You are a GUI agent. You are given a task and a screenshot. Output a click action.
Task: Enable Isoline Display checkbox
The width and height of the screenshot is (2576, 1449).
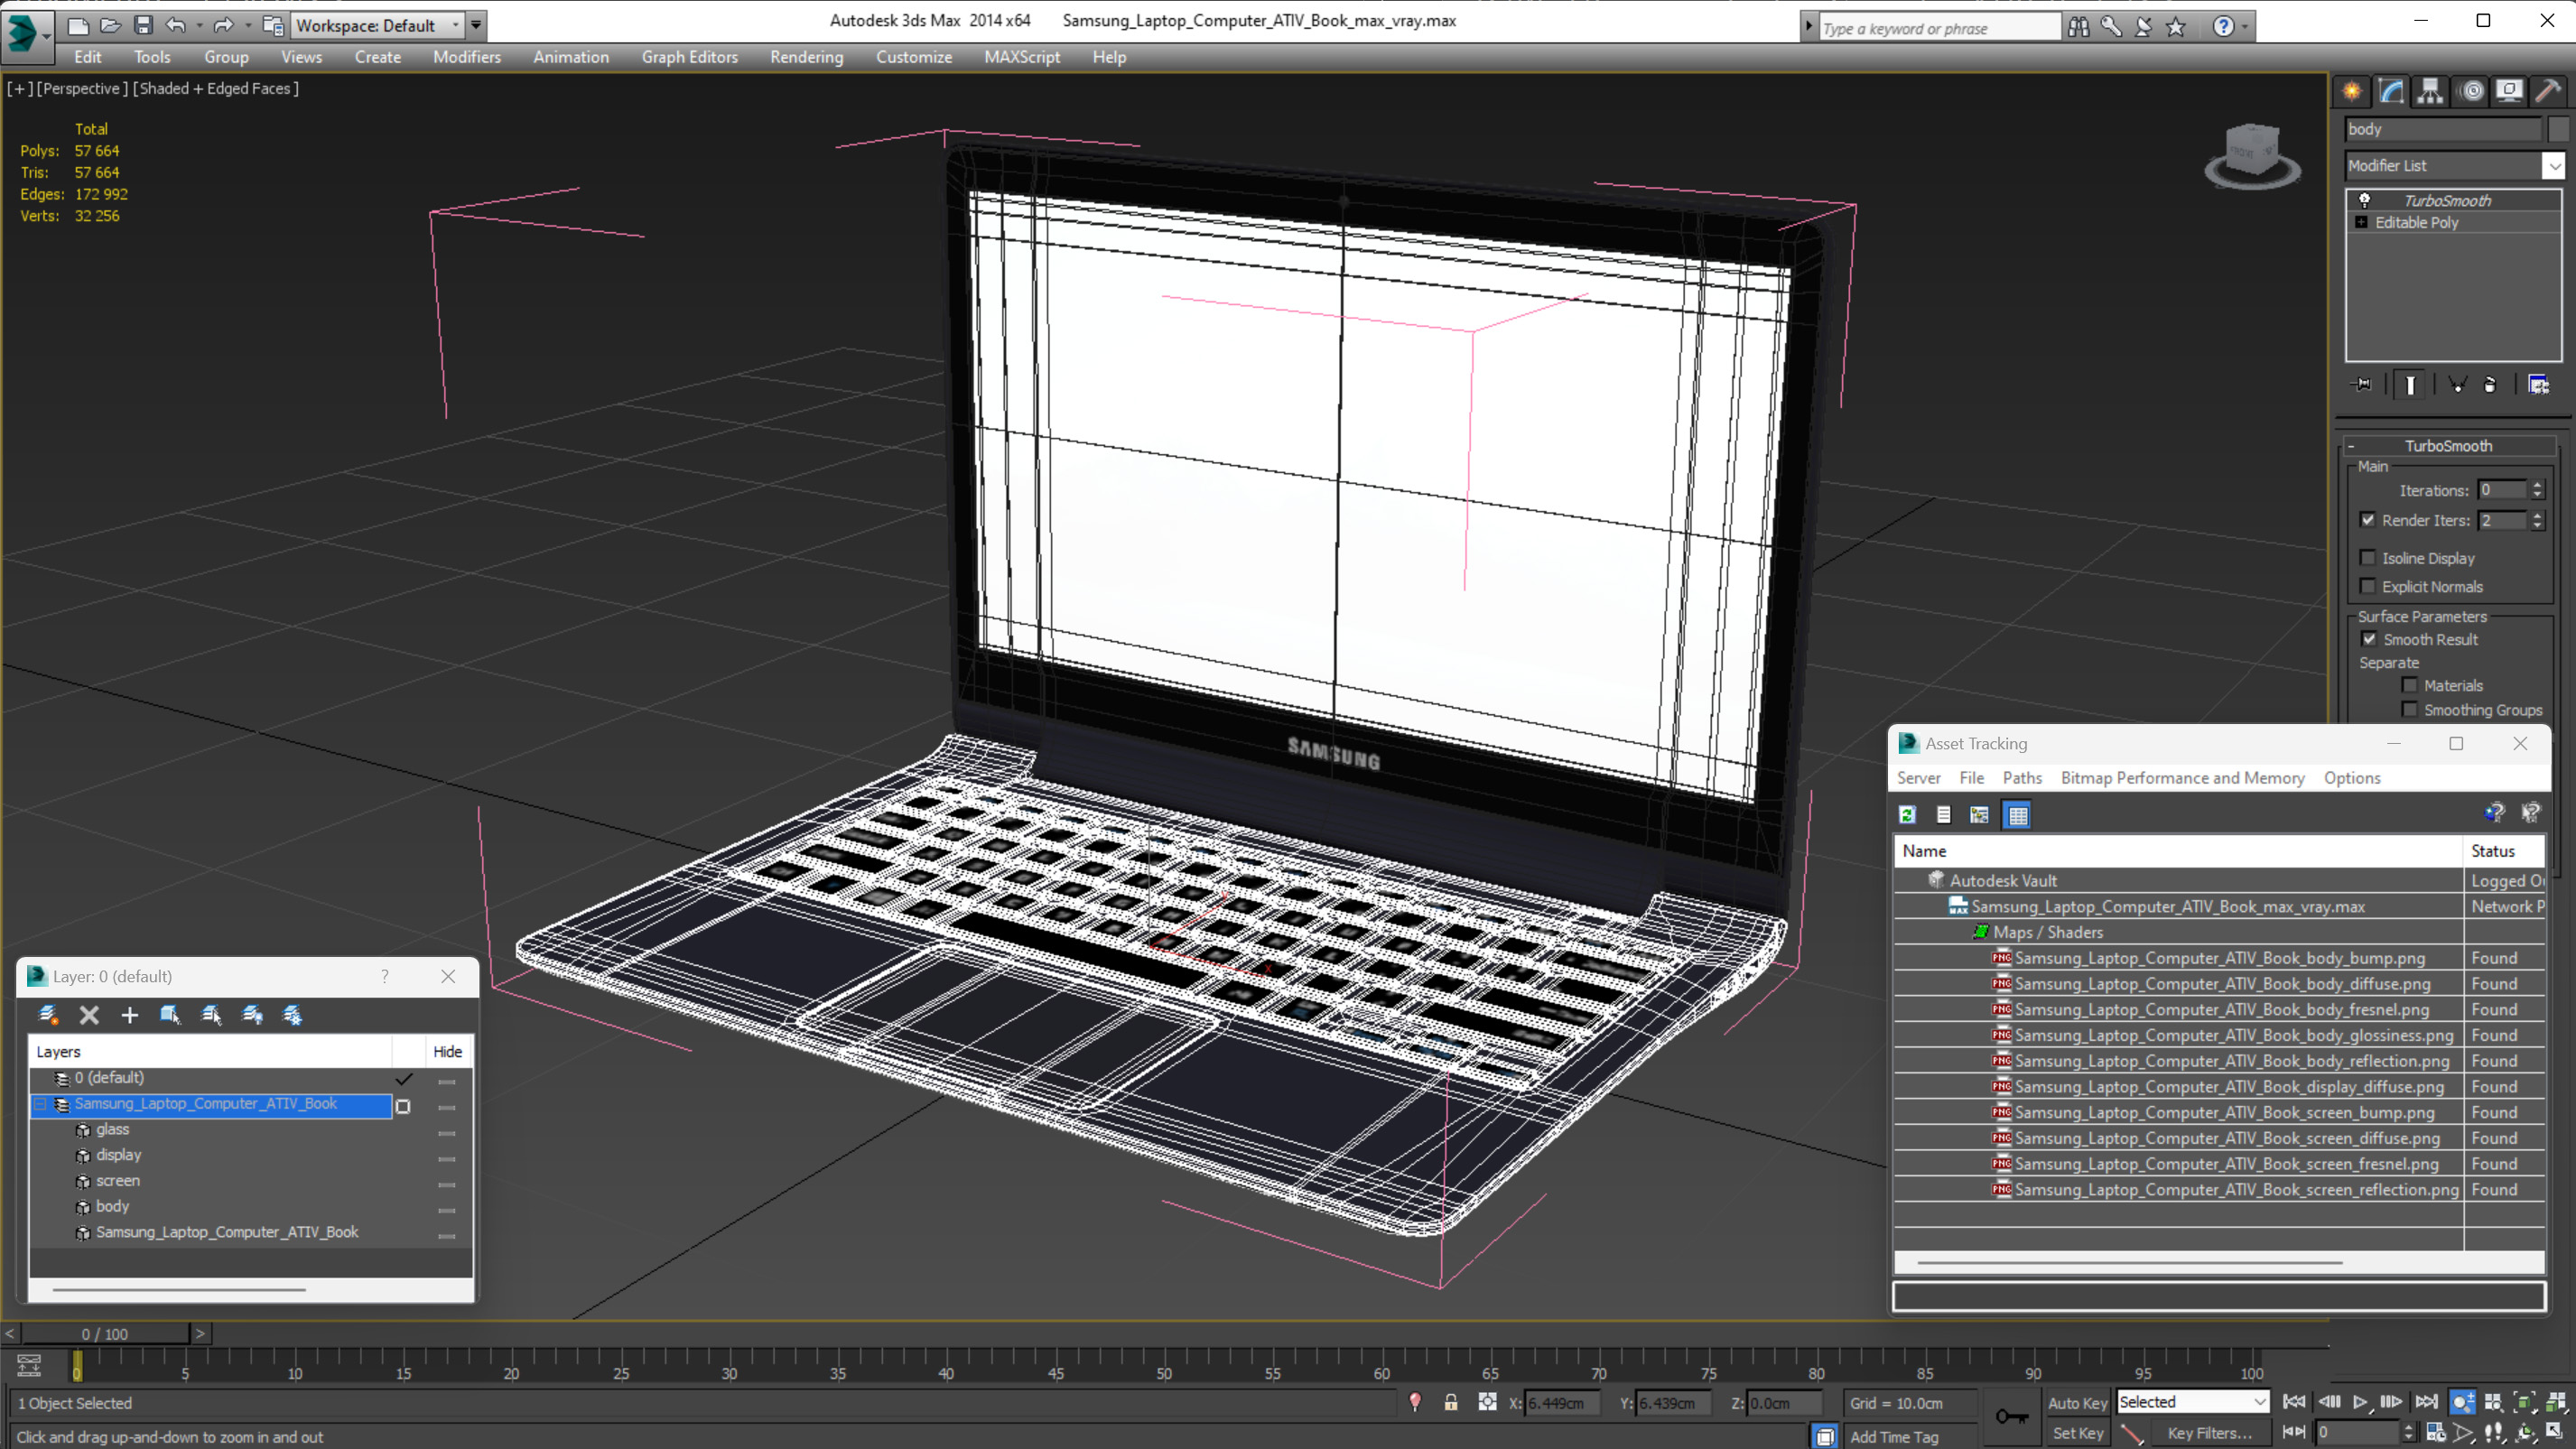(2367, 558)
